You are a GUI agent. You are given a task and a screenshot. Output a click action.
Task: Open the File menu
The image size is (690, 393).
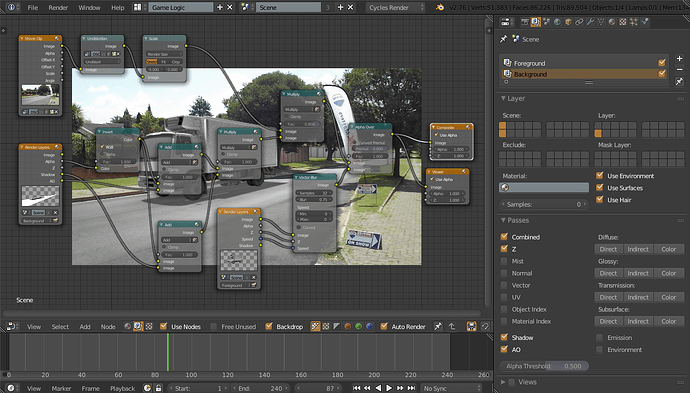33,7
